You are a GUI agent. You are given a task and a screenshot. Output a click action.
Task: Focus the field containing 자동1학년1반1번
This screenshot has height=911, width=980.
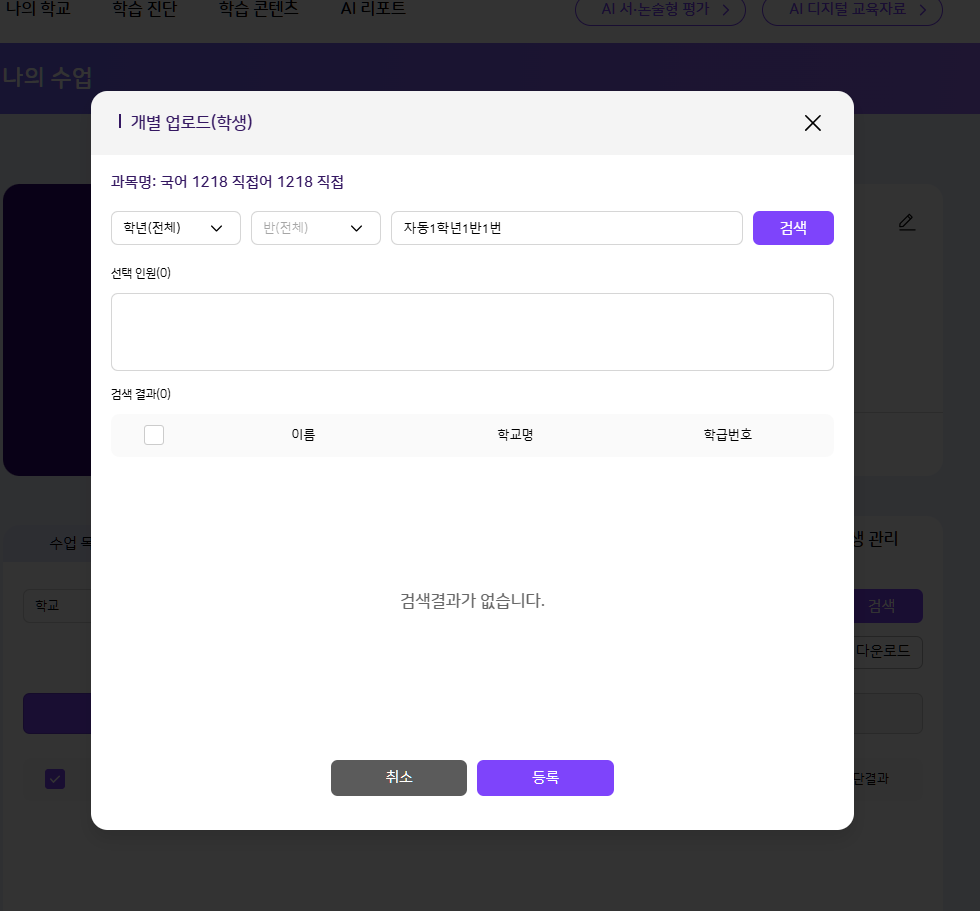click(566, 228)
